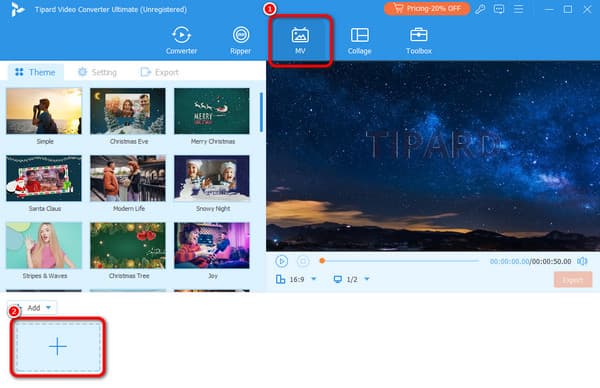
Task: Click the playback progress slider handle
Action: click(x=322, y=261)
